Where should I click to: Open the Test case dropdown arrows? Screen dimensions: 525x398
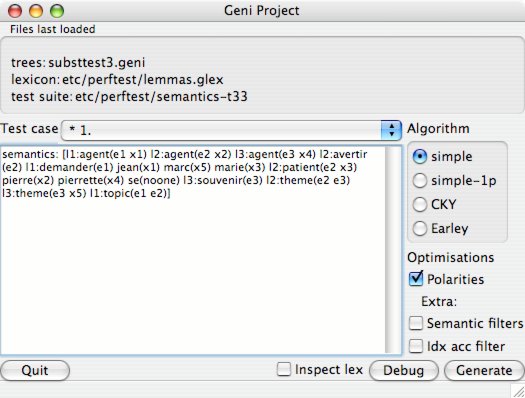pos(391,130)
